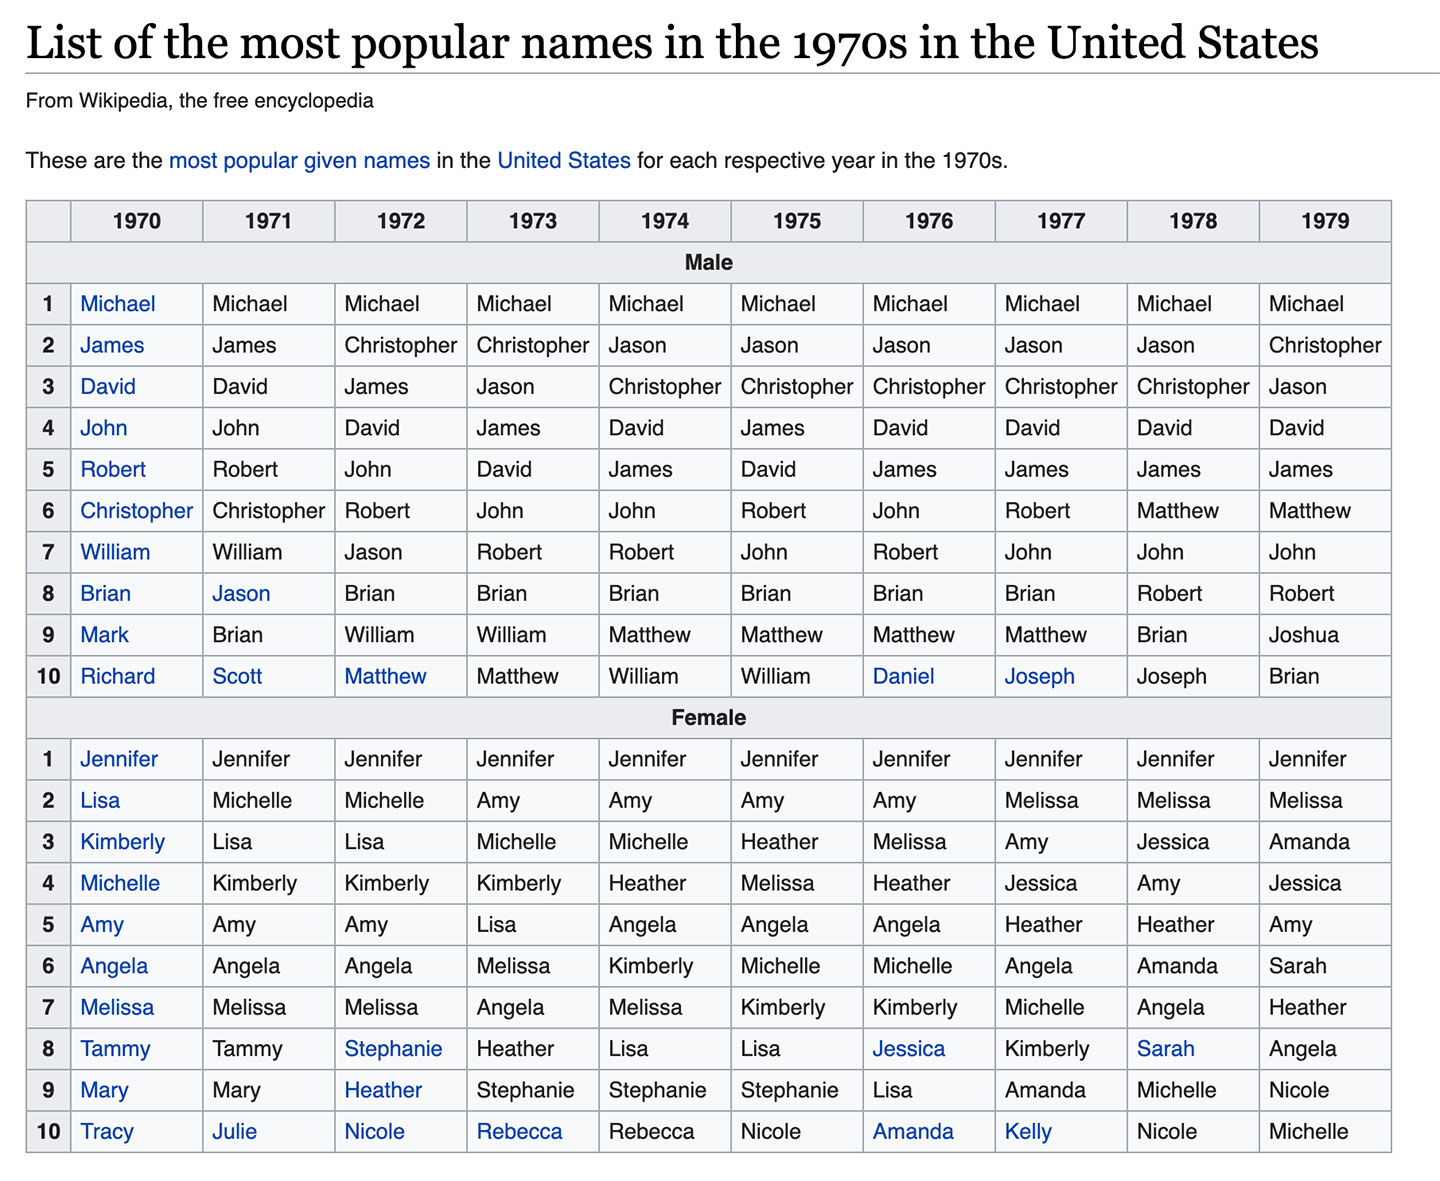This screenshot has height=1181, width=1440.
Task: Click the blue Jessica link under 1976
Action: tap(908, 1049)
